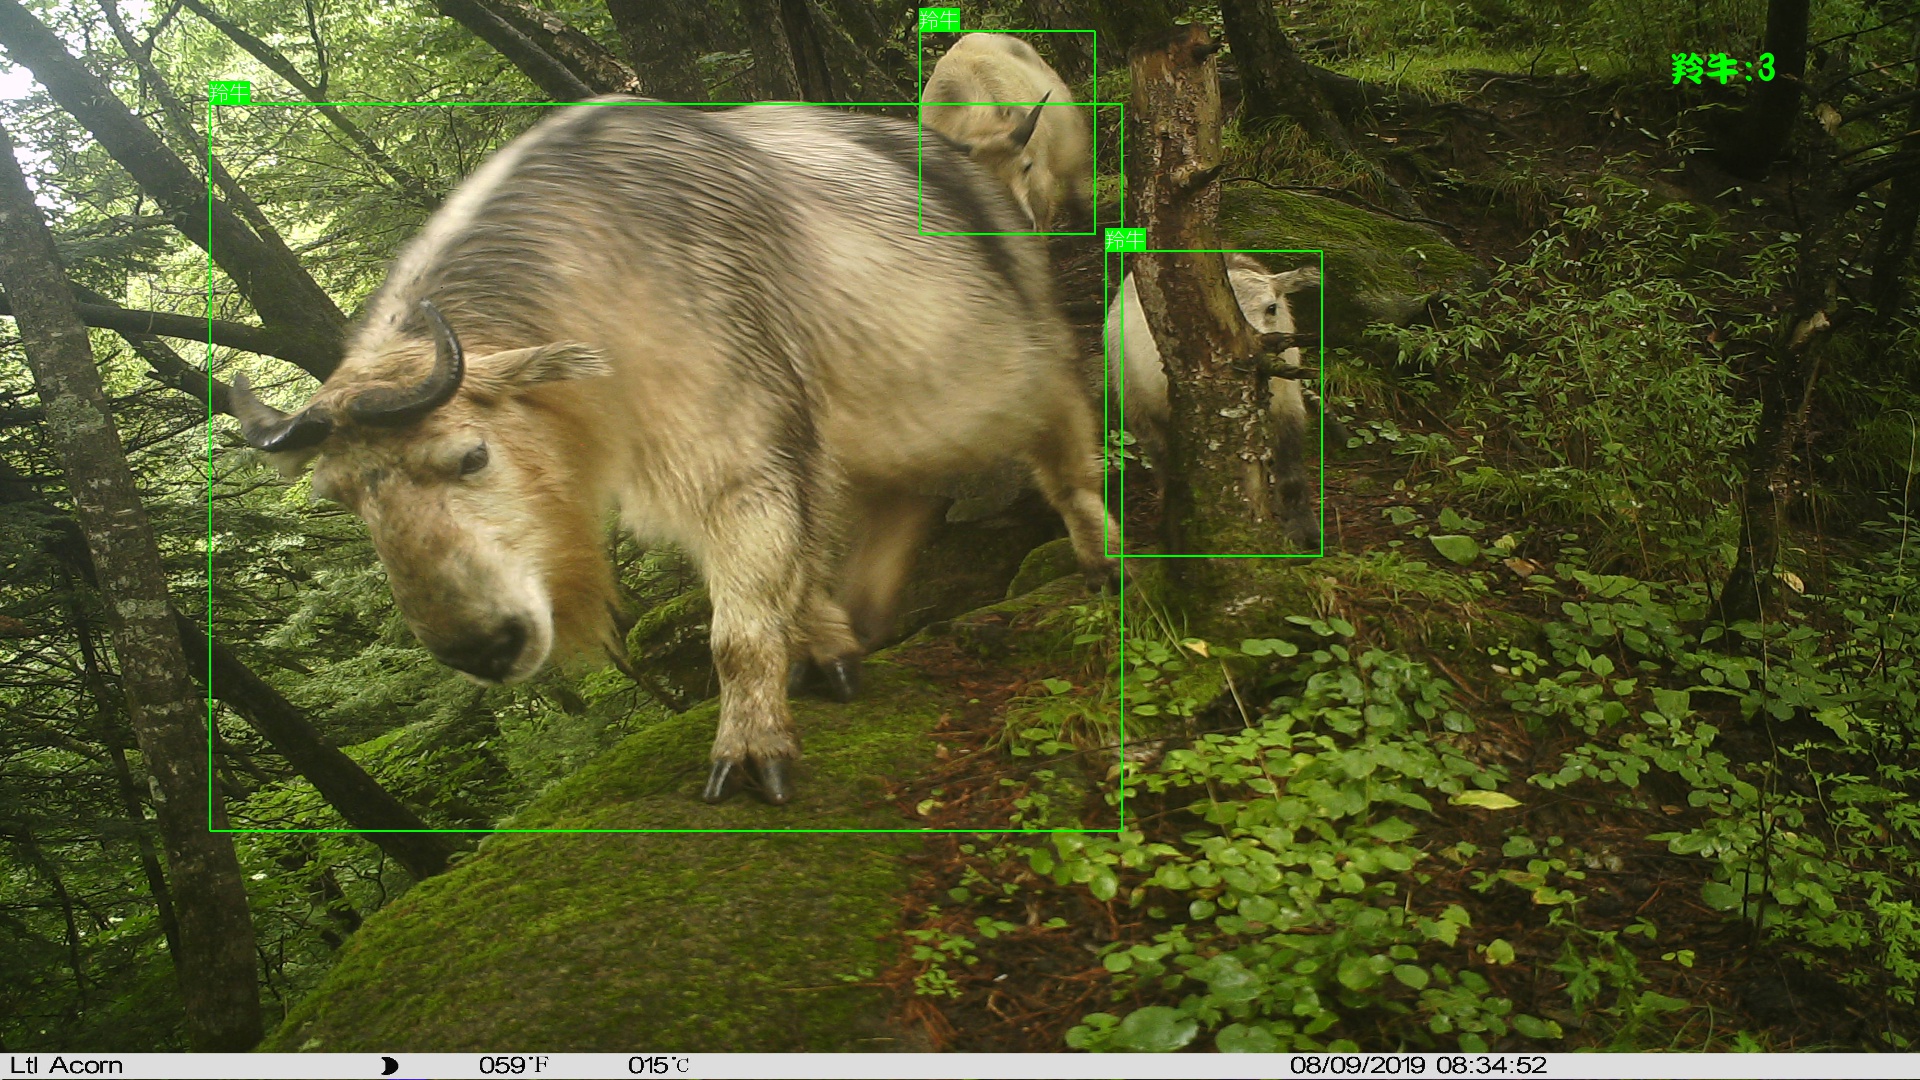Click the 羚牛 label on right takin box
The height and width of the screenshot is (1080, 1920).
(x=1125, y=240)
